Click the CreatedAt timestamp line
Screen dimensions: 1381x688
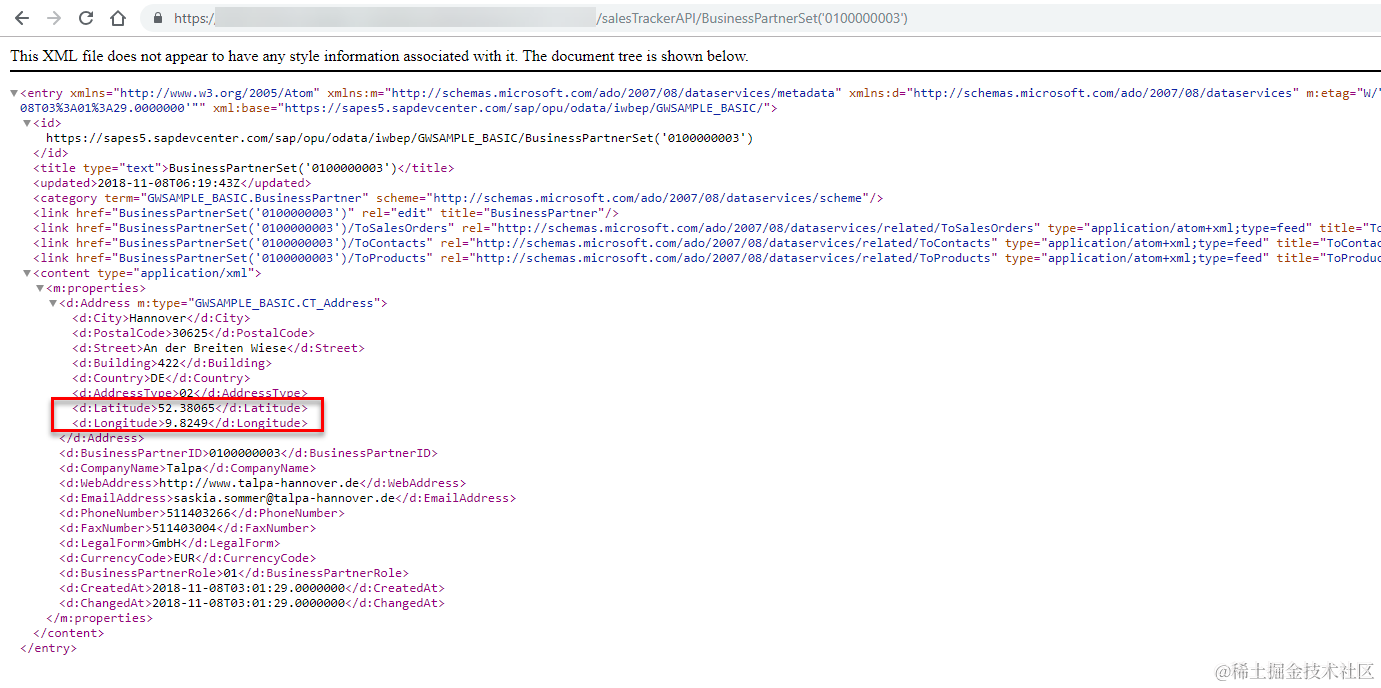point(252,588)
